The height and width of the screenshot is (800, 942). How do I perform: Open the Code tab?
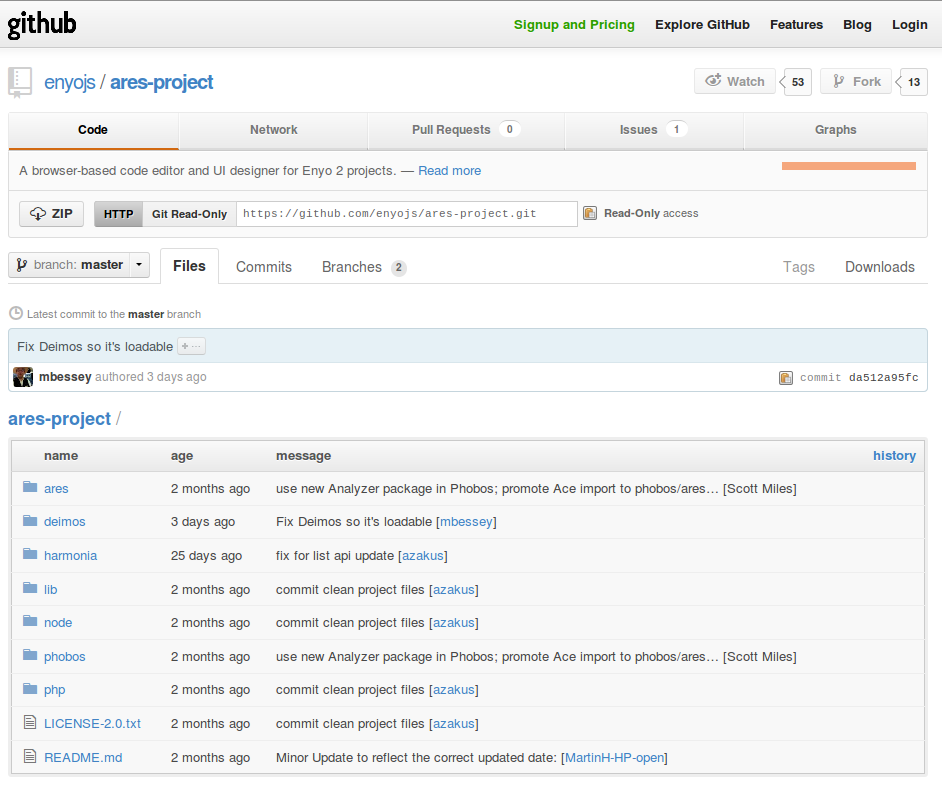(93, 130)
